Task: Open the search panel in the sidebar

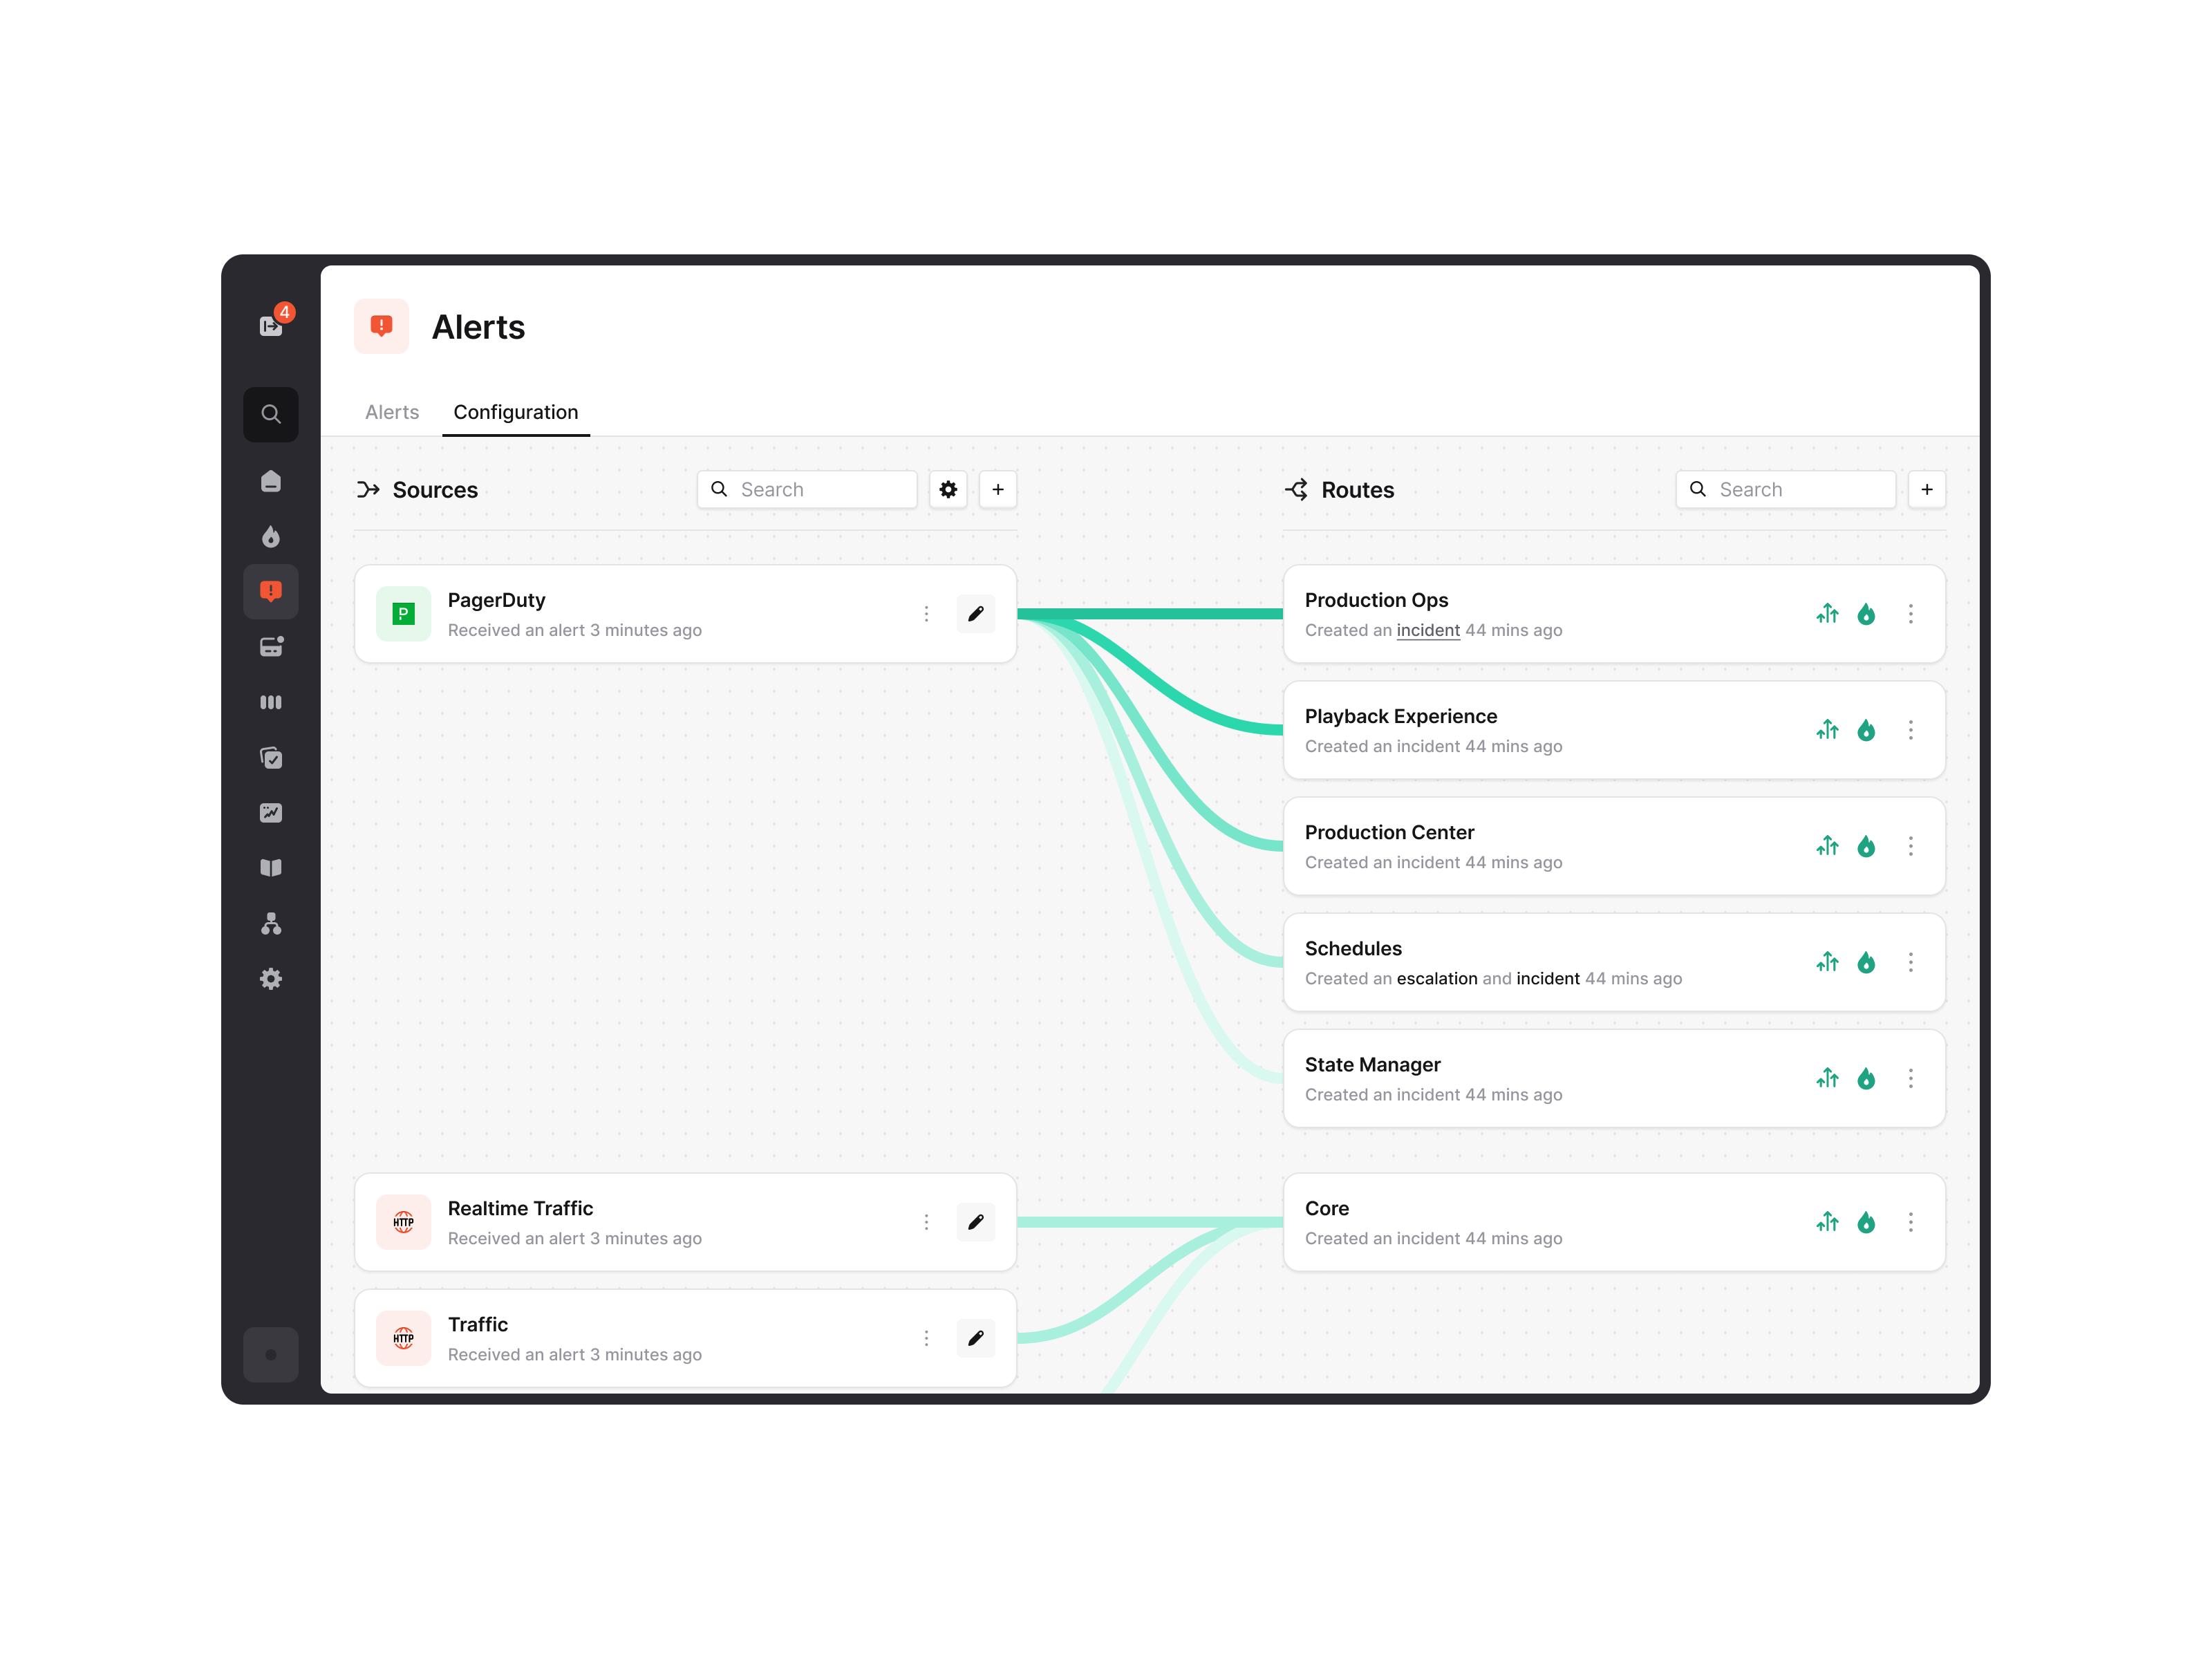Action: [x=271, y=414]
